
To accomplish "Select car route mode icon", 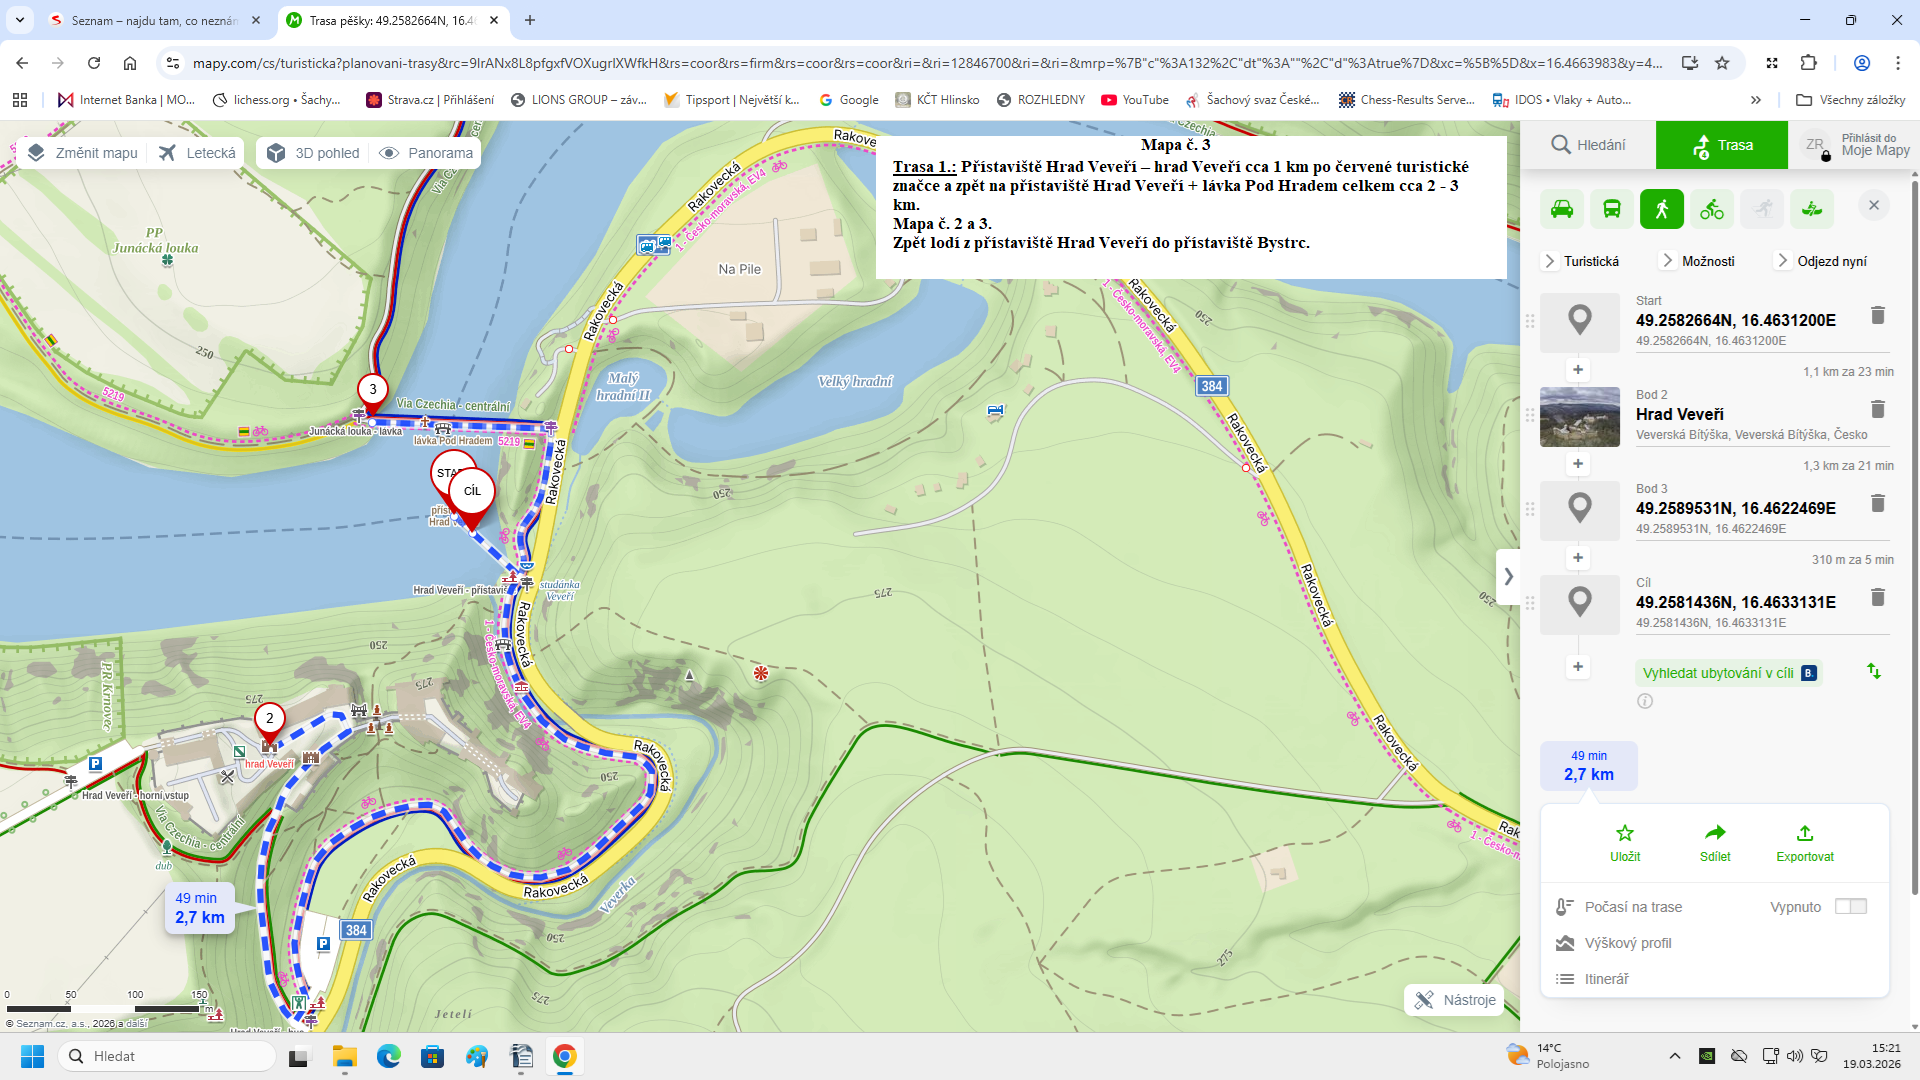I will 1562,209.
